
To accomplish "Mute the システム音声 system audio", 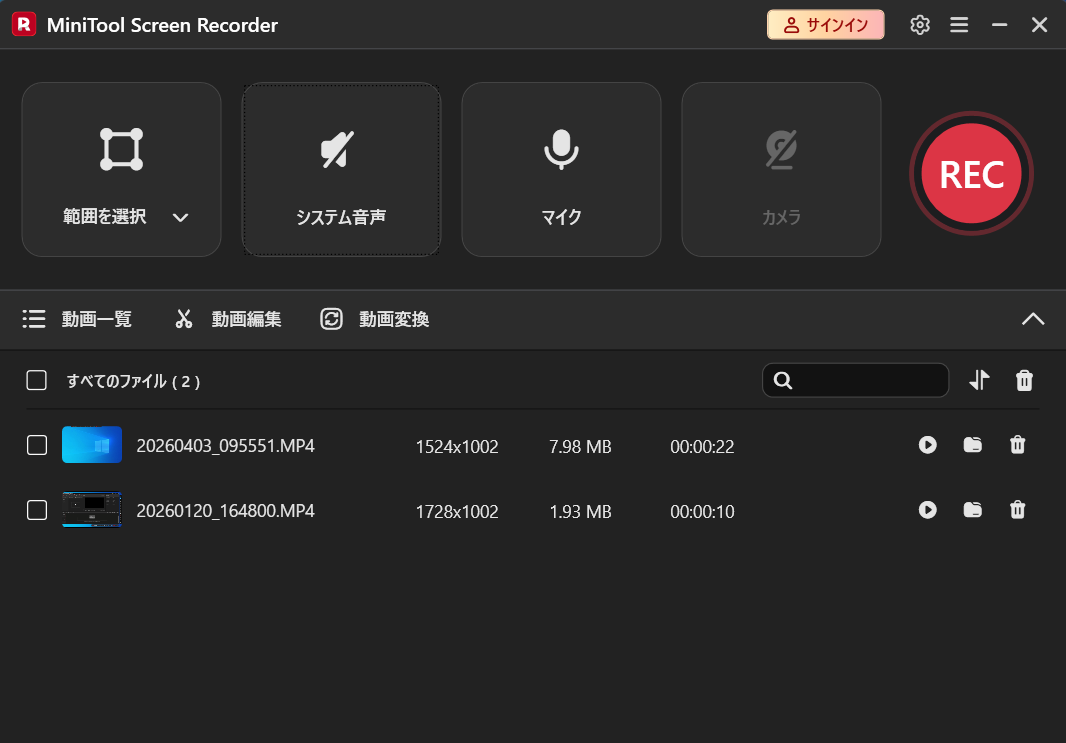I will click(341, 169).
